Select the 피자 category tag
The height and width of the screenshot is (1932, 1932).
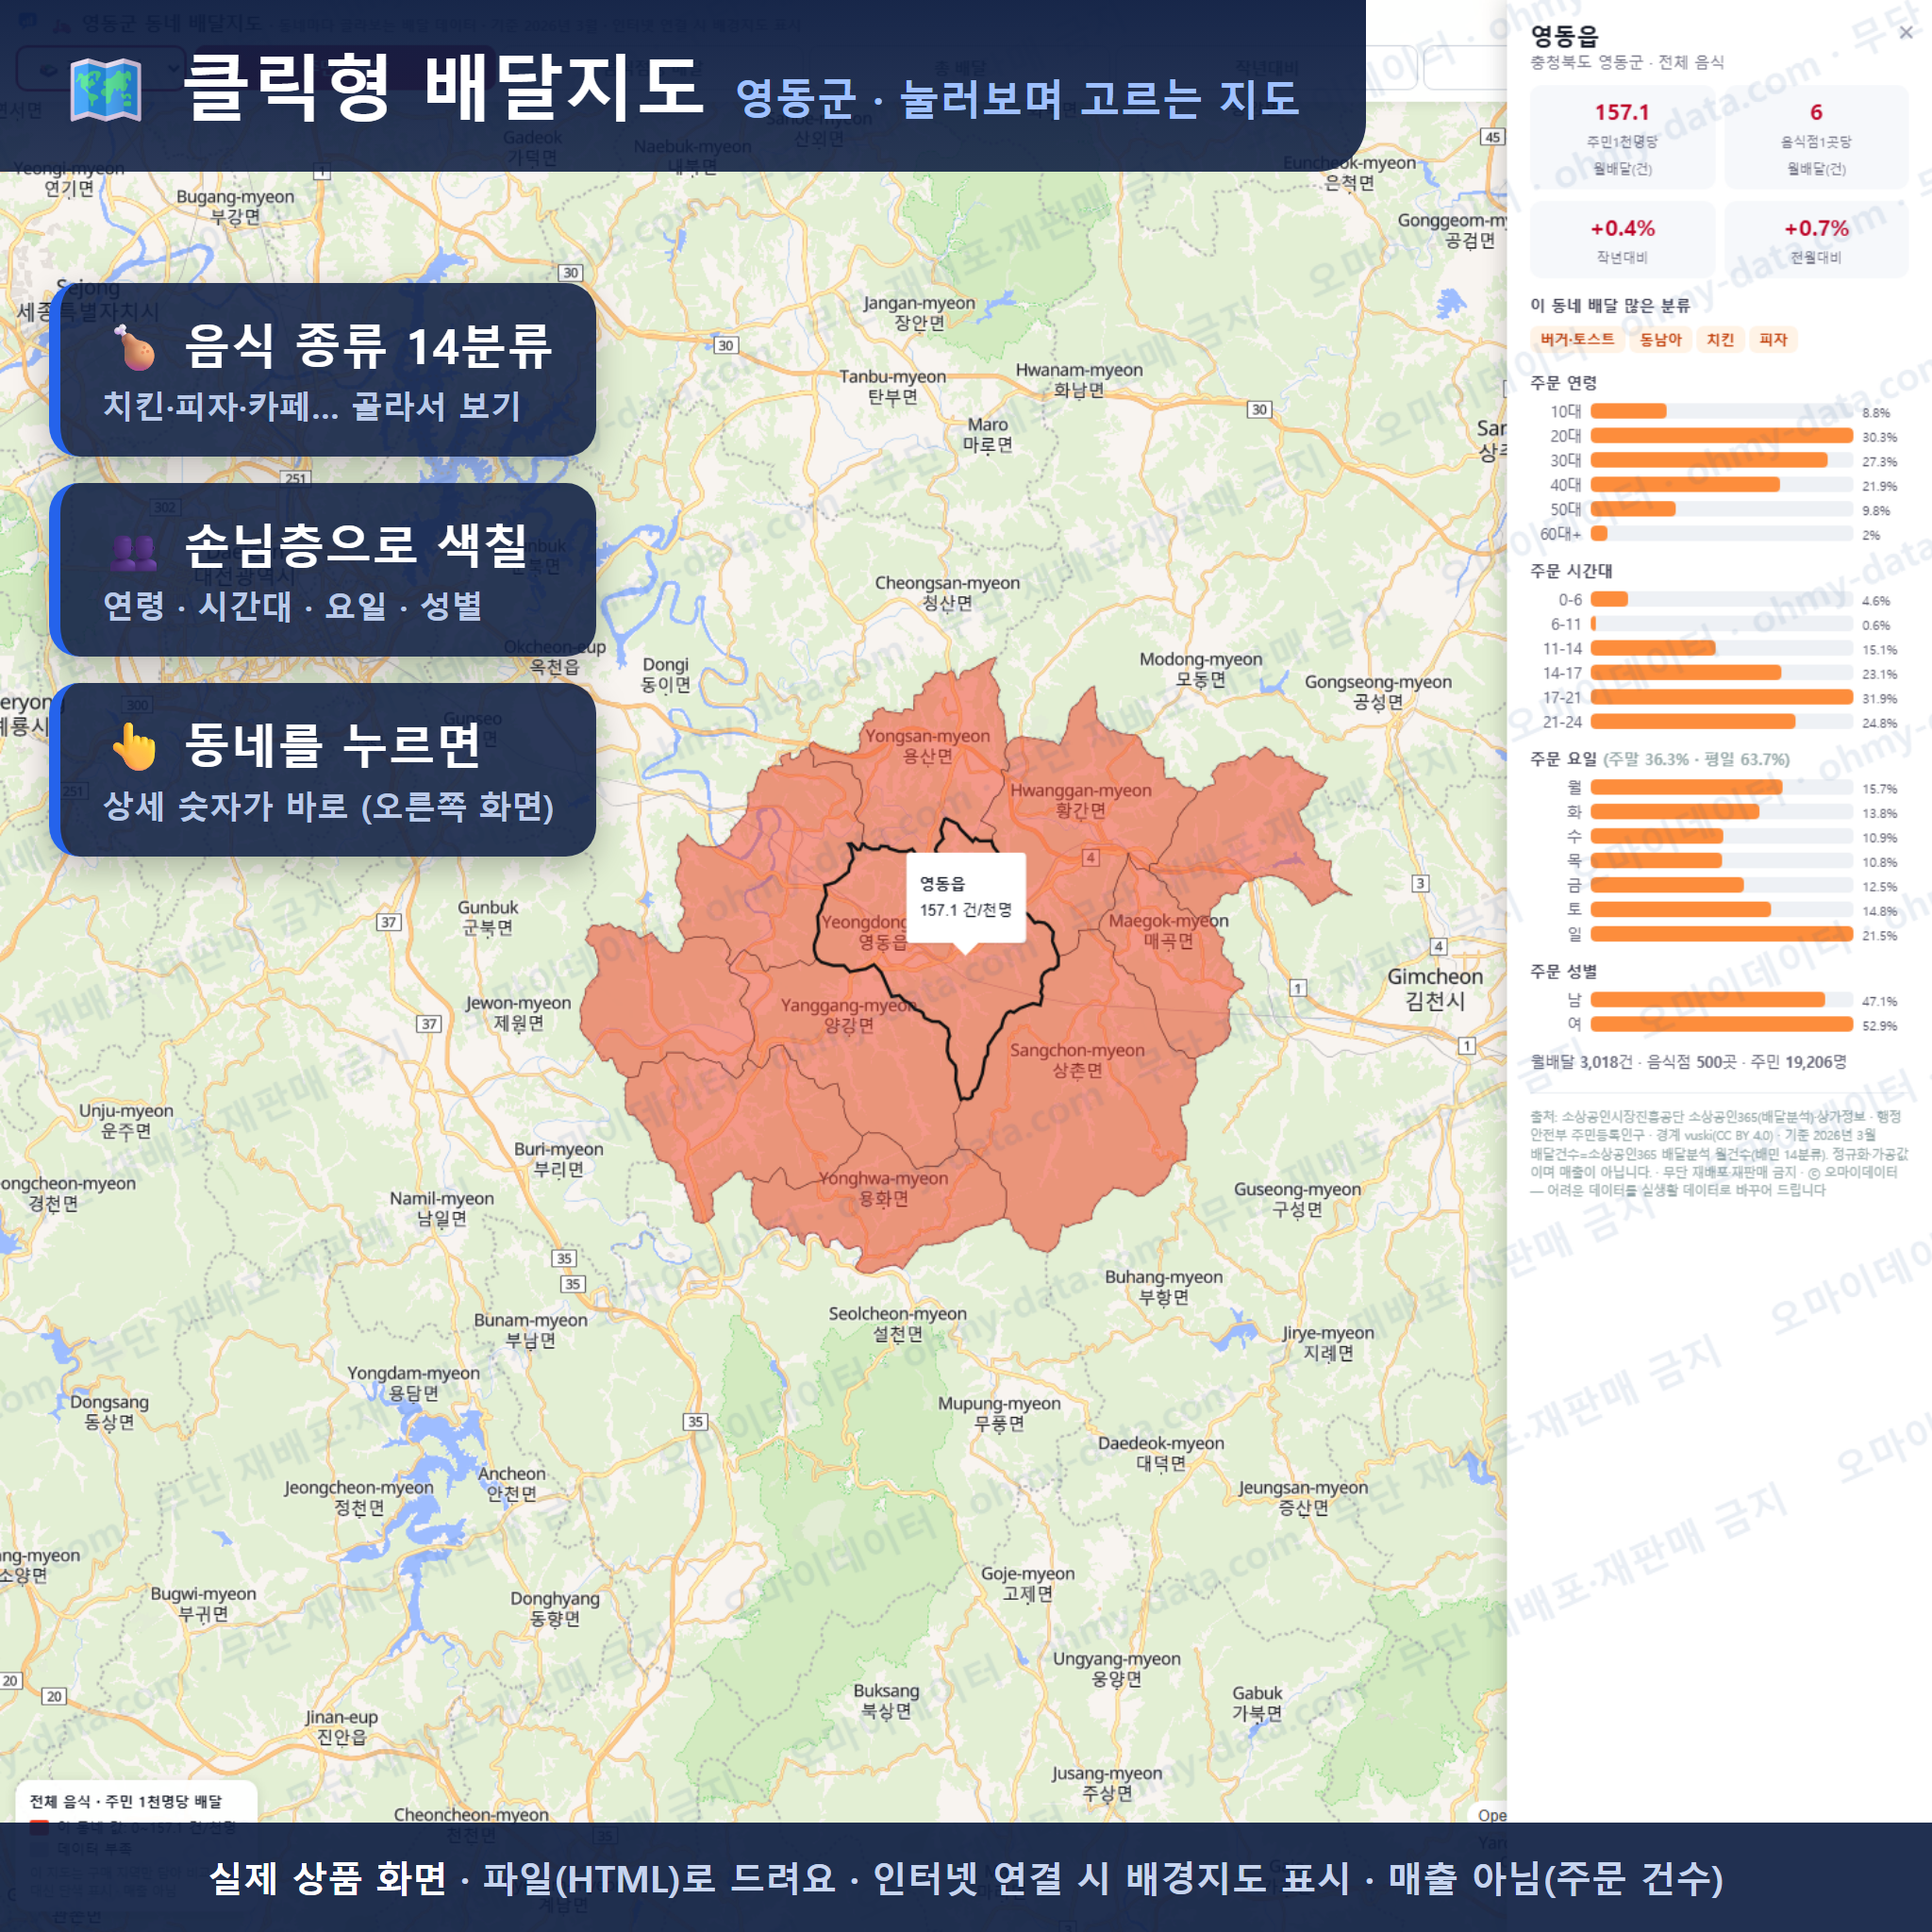(x=1773, y=340)
